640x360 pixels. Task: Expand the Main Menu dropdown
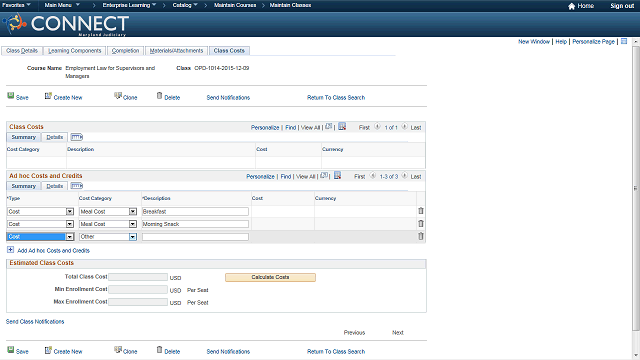tap(62, 5)
